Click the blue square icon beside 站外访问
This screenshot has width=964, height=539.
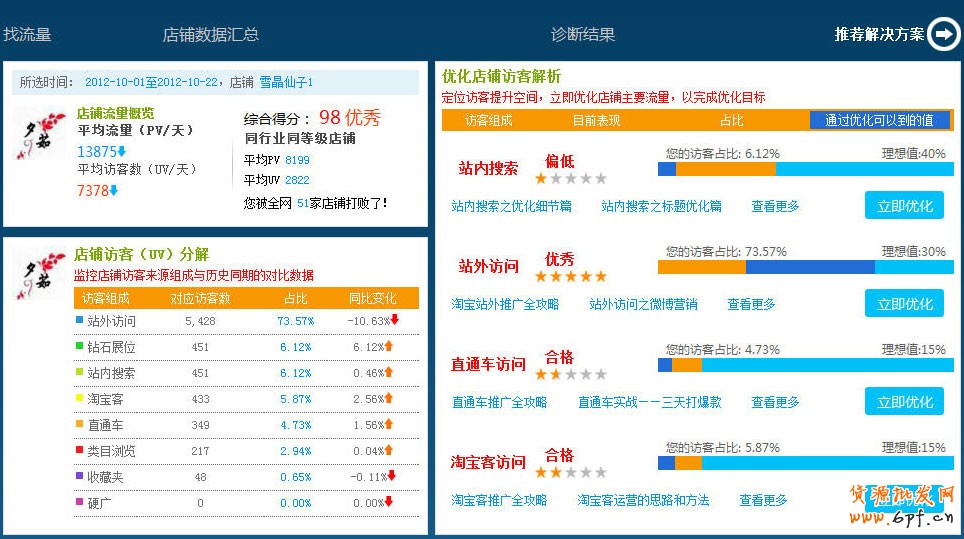(80, 321)
